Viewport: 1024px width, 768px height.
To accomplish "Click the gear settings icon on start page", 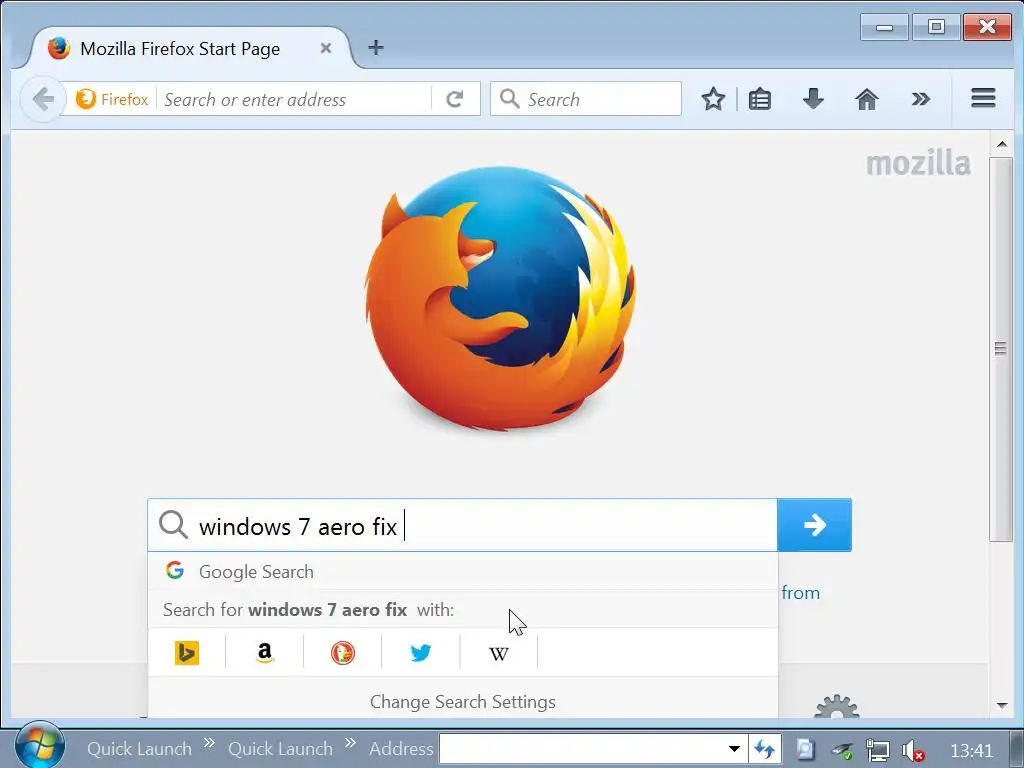I will [837, 707].
